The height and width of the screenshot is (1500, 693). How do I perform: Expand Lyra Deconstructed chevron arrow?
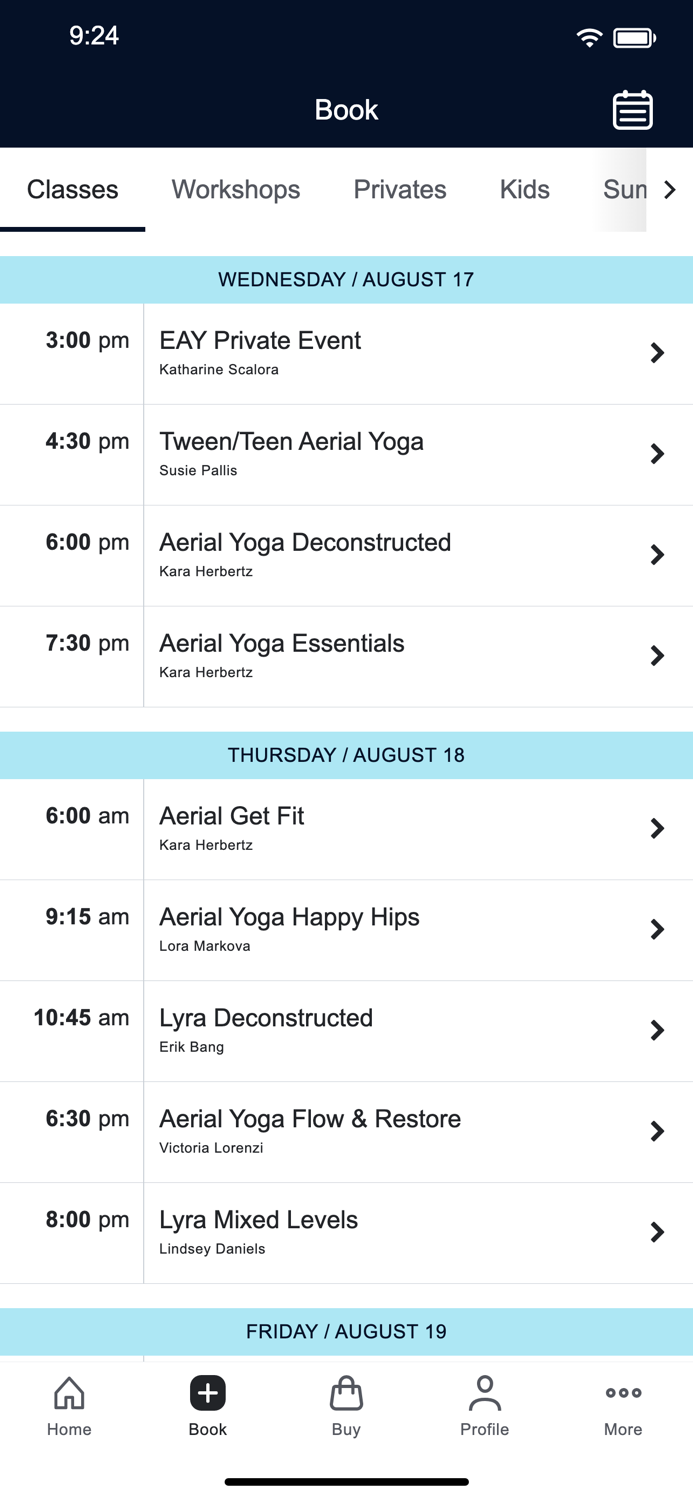click(657, 1030)
